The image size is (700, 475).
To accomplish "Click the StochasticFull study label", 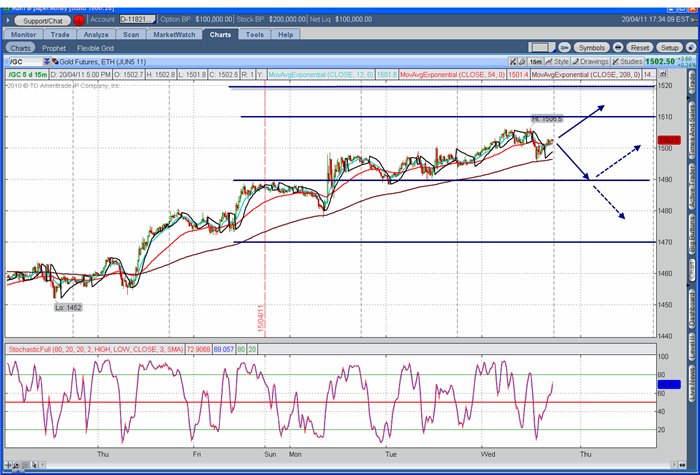I will click(x=96, y=349).
